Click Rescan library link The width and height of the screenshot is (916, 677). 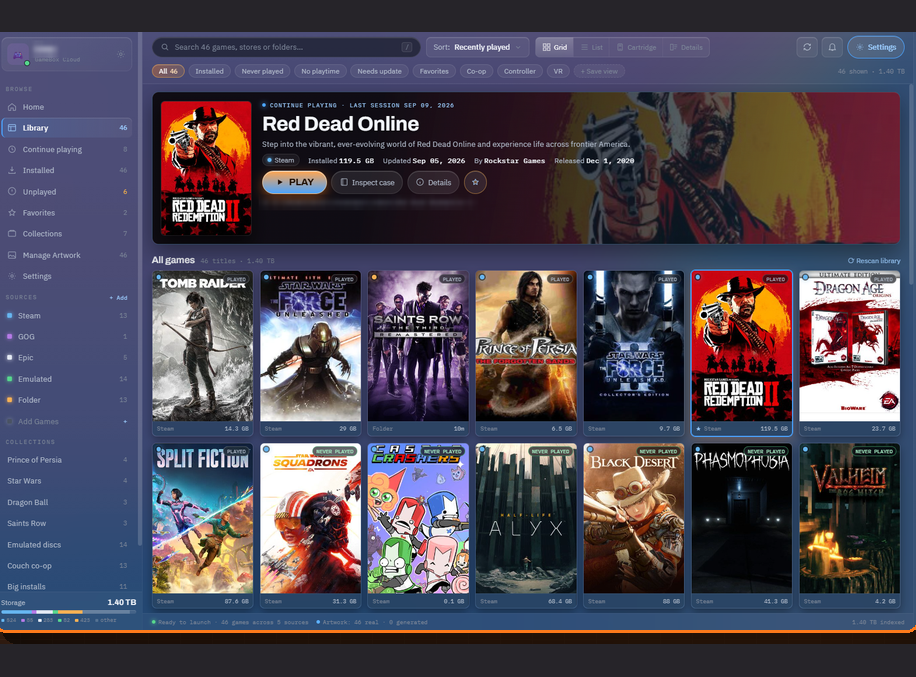coord(874,261)
